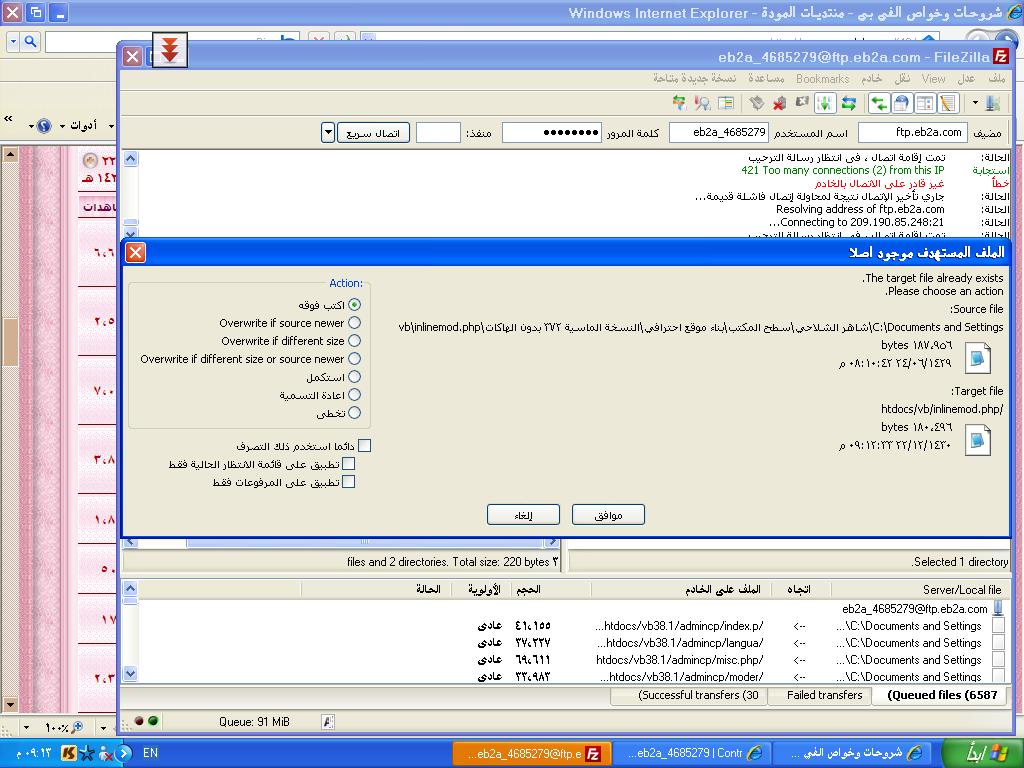Select the 'Overwrite if source newer' option
This screenshot has height=768, width=1024.
[354, 323]
